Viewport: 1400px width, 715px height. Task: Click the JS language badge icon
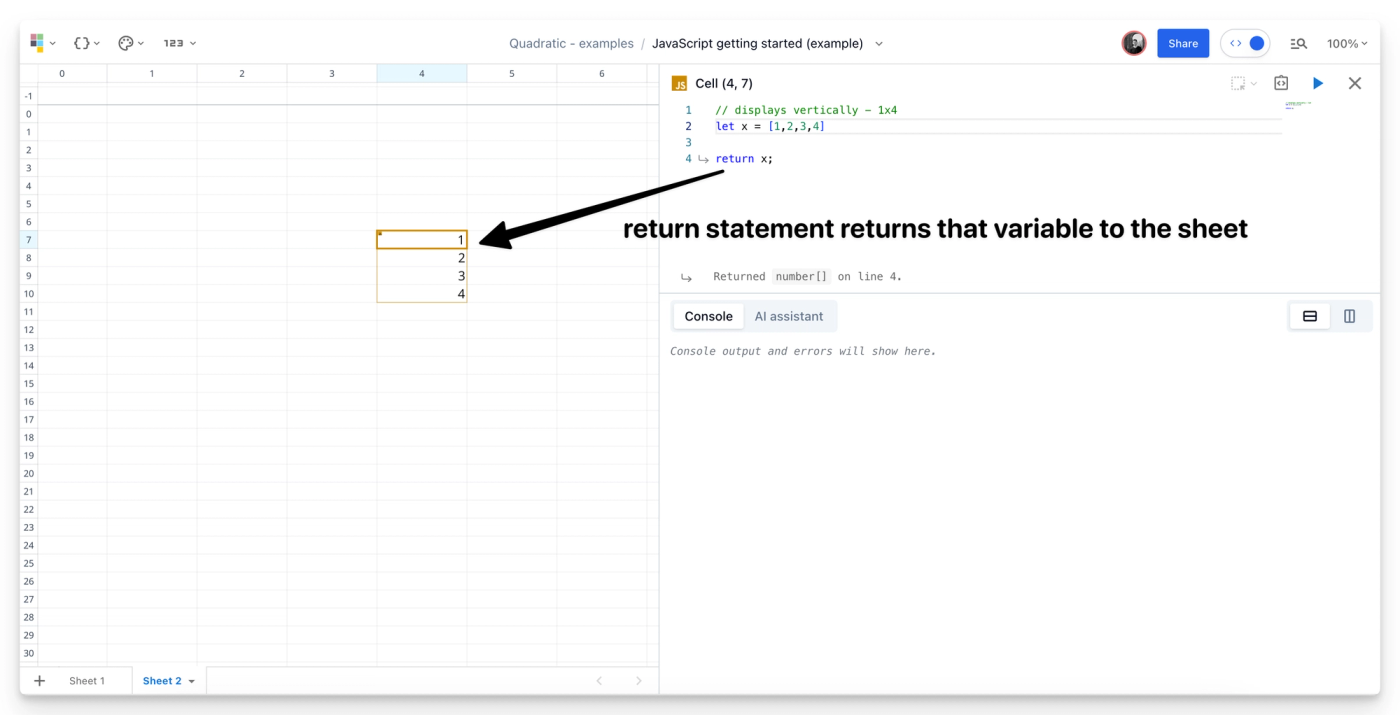[x=680, y=84]
